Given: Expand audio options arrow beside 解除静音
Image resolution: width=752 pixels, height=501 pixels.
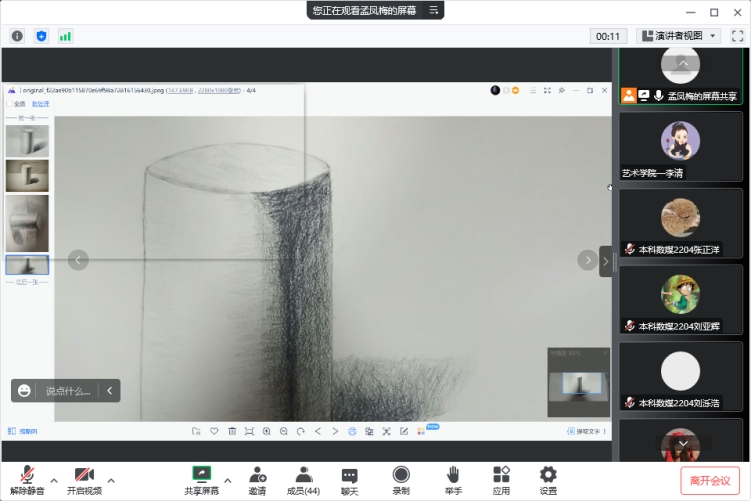Looking at the screenshot, I should 54,479.
